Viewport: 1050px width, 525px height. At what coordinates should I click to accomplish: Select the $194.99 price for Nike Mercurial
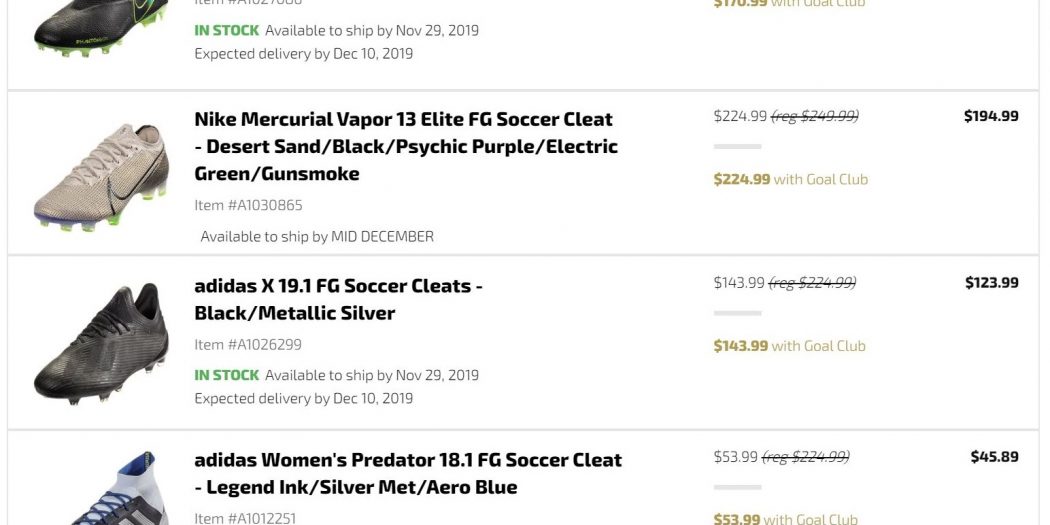tap(991, 116)
